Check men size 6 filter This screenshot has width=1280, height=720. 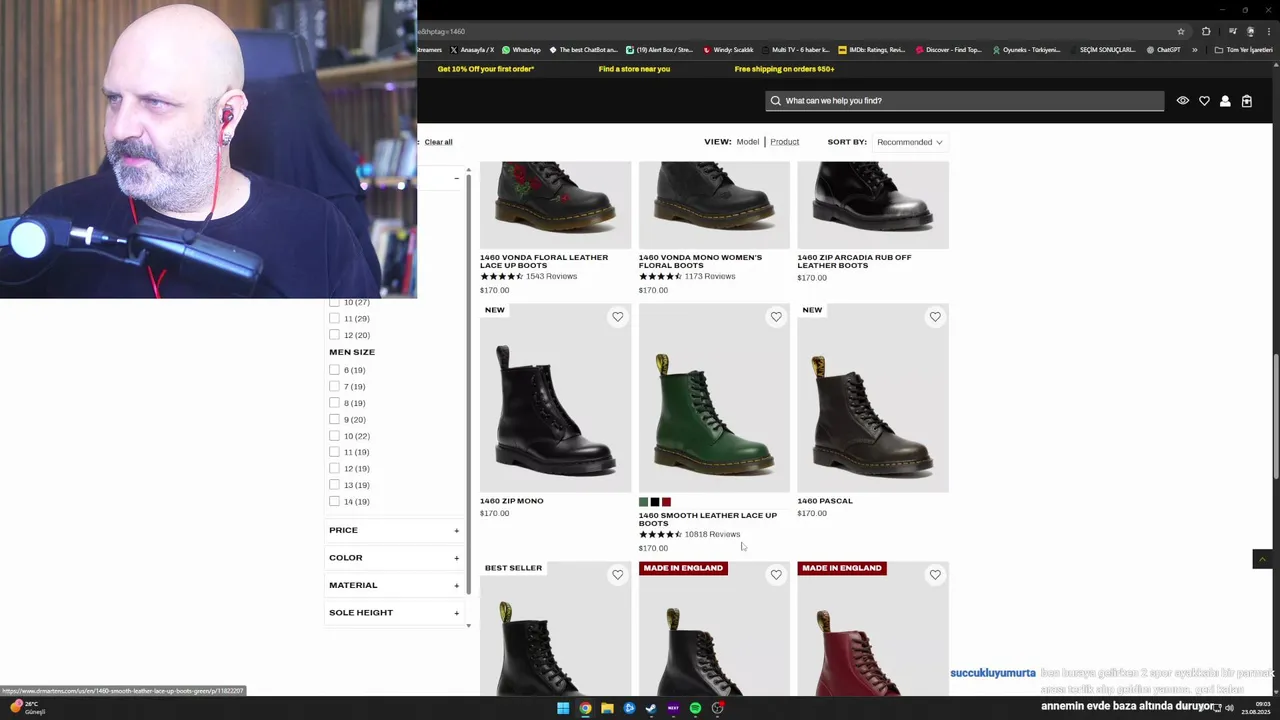click(334, 370)
